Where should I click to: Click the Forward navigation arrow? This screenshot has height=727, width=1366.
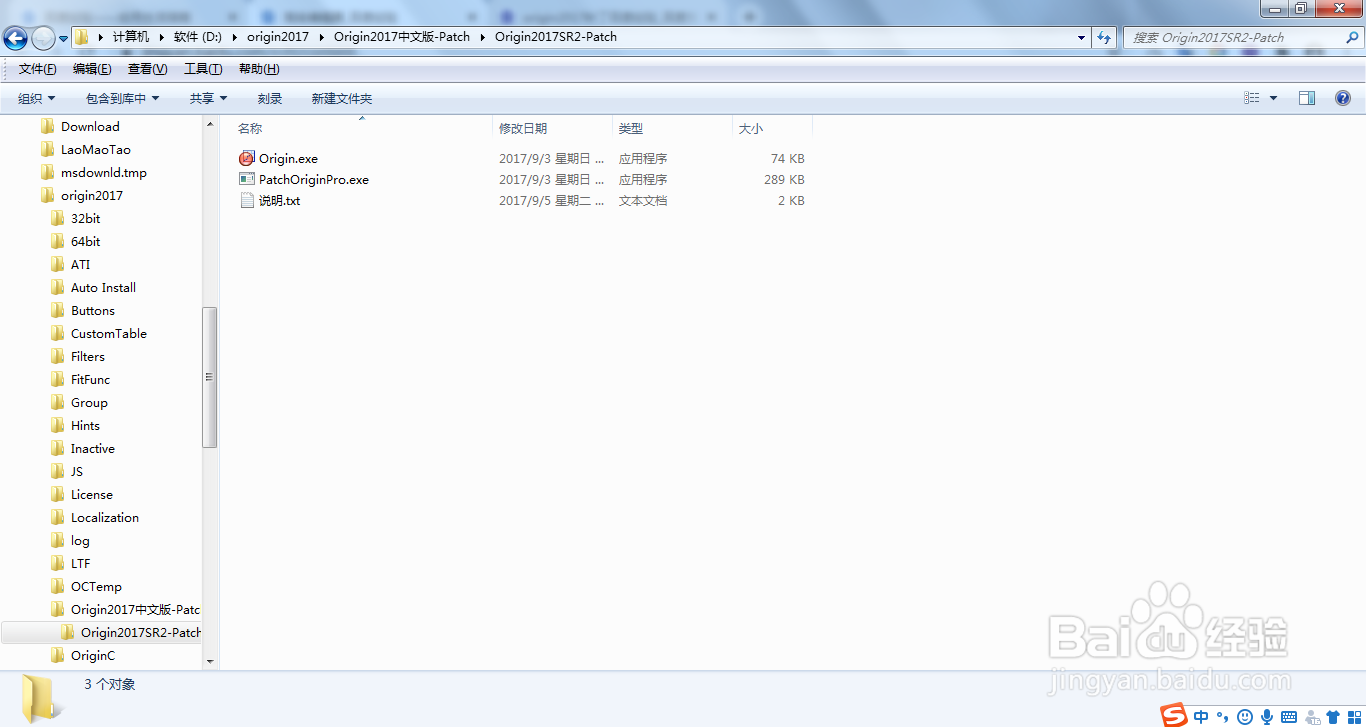(x=44, y=38)
